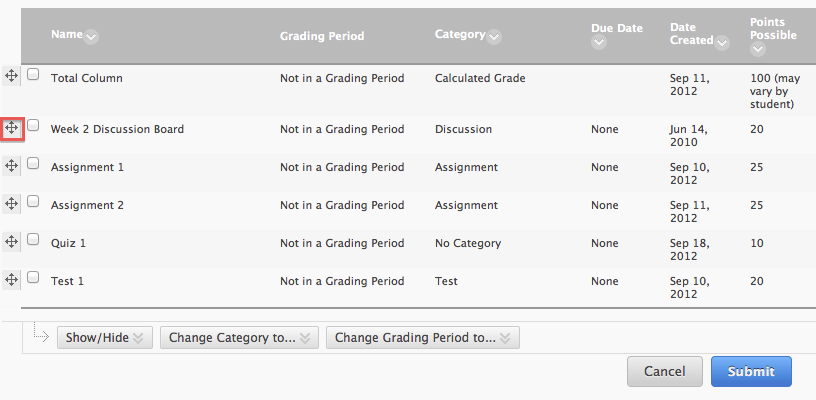Click the move handle for Total Column row
The height and width of the screenshot is (400, 816).
(x=11, y=77)
